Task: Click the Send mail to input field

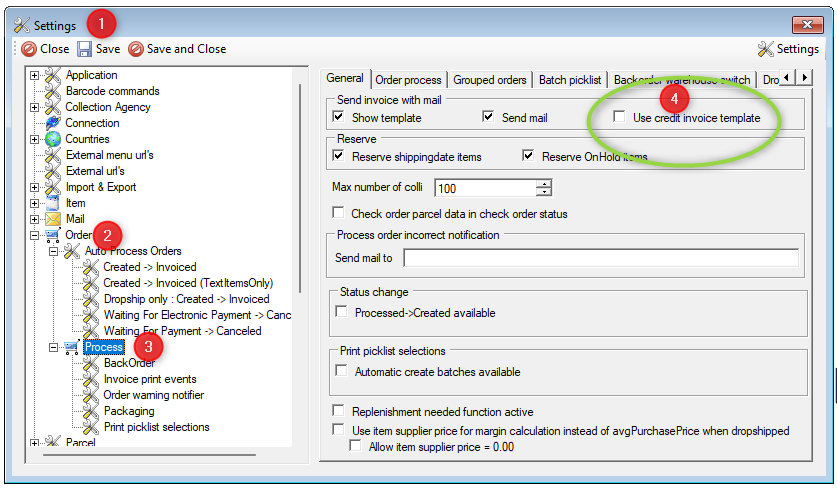Action: [x=601, y=258]
